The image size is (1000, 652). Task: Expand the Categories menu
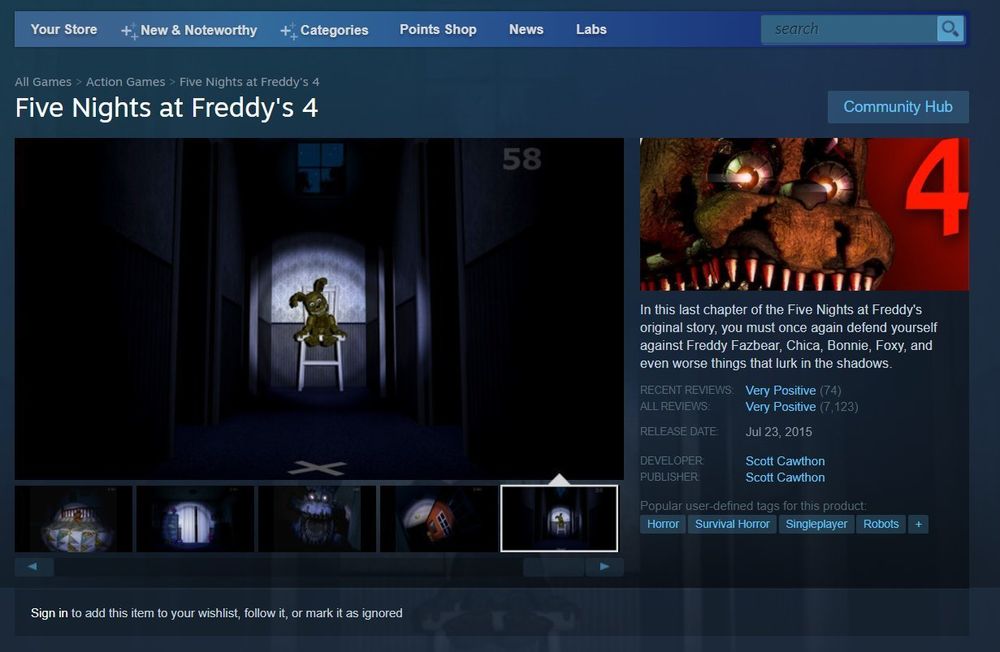coord(325,30)
